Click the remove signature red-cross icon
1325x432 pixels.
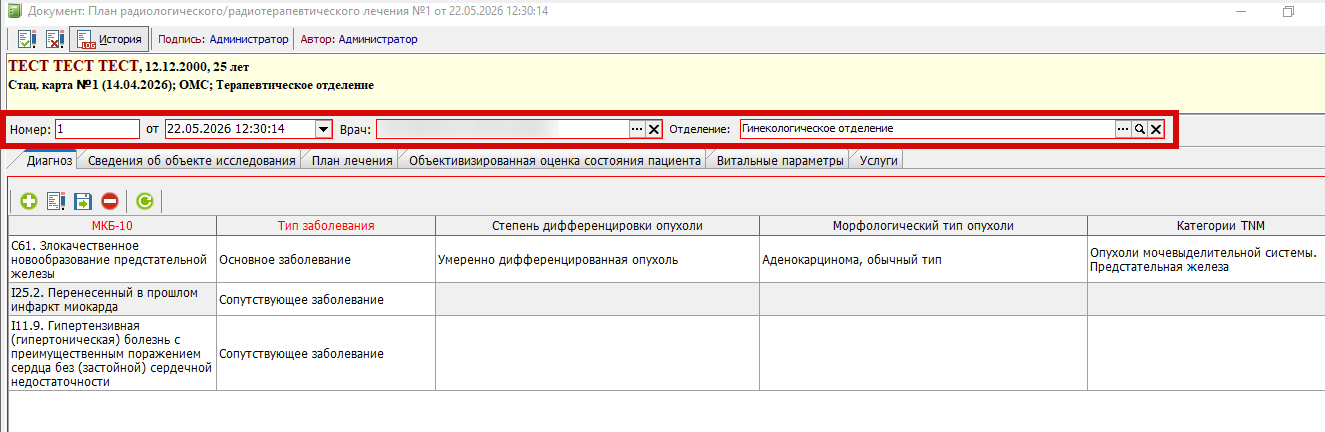tap(54, 40)
